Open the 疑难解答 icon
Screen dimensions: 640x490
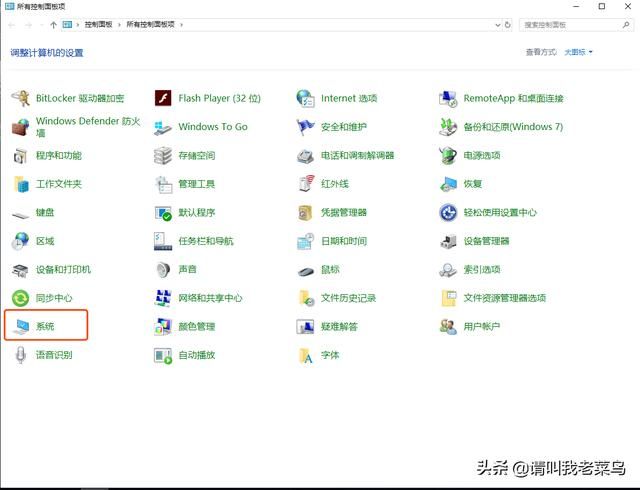pos(305,327)
